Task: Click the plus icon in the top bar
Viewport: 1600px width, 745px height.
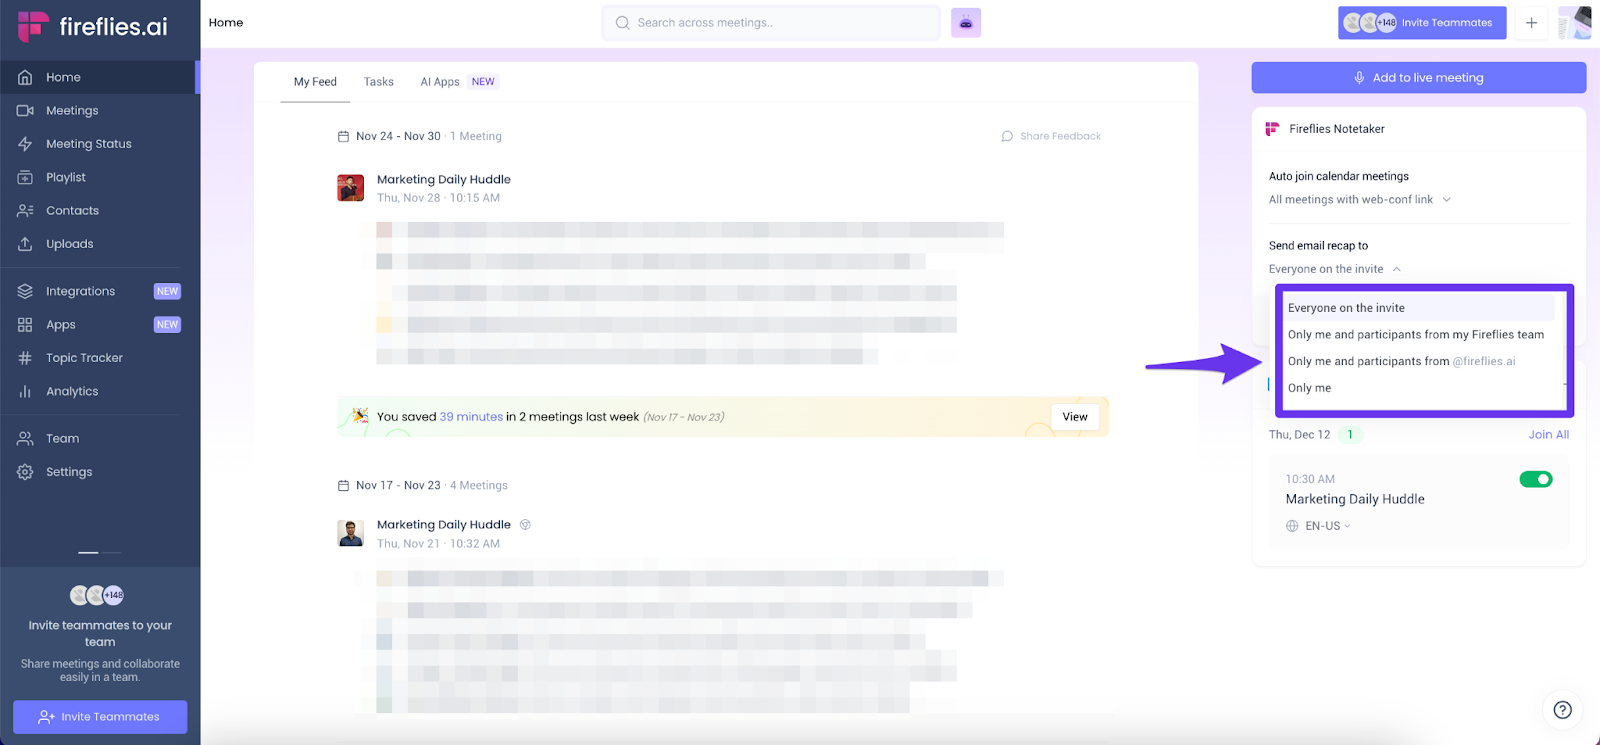Action: (1531, 23)
